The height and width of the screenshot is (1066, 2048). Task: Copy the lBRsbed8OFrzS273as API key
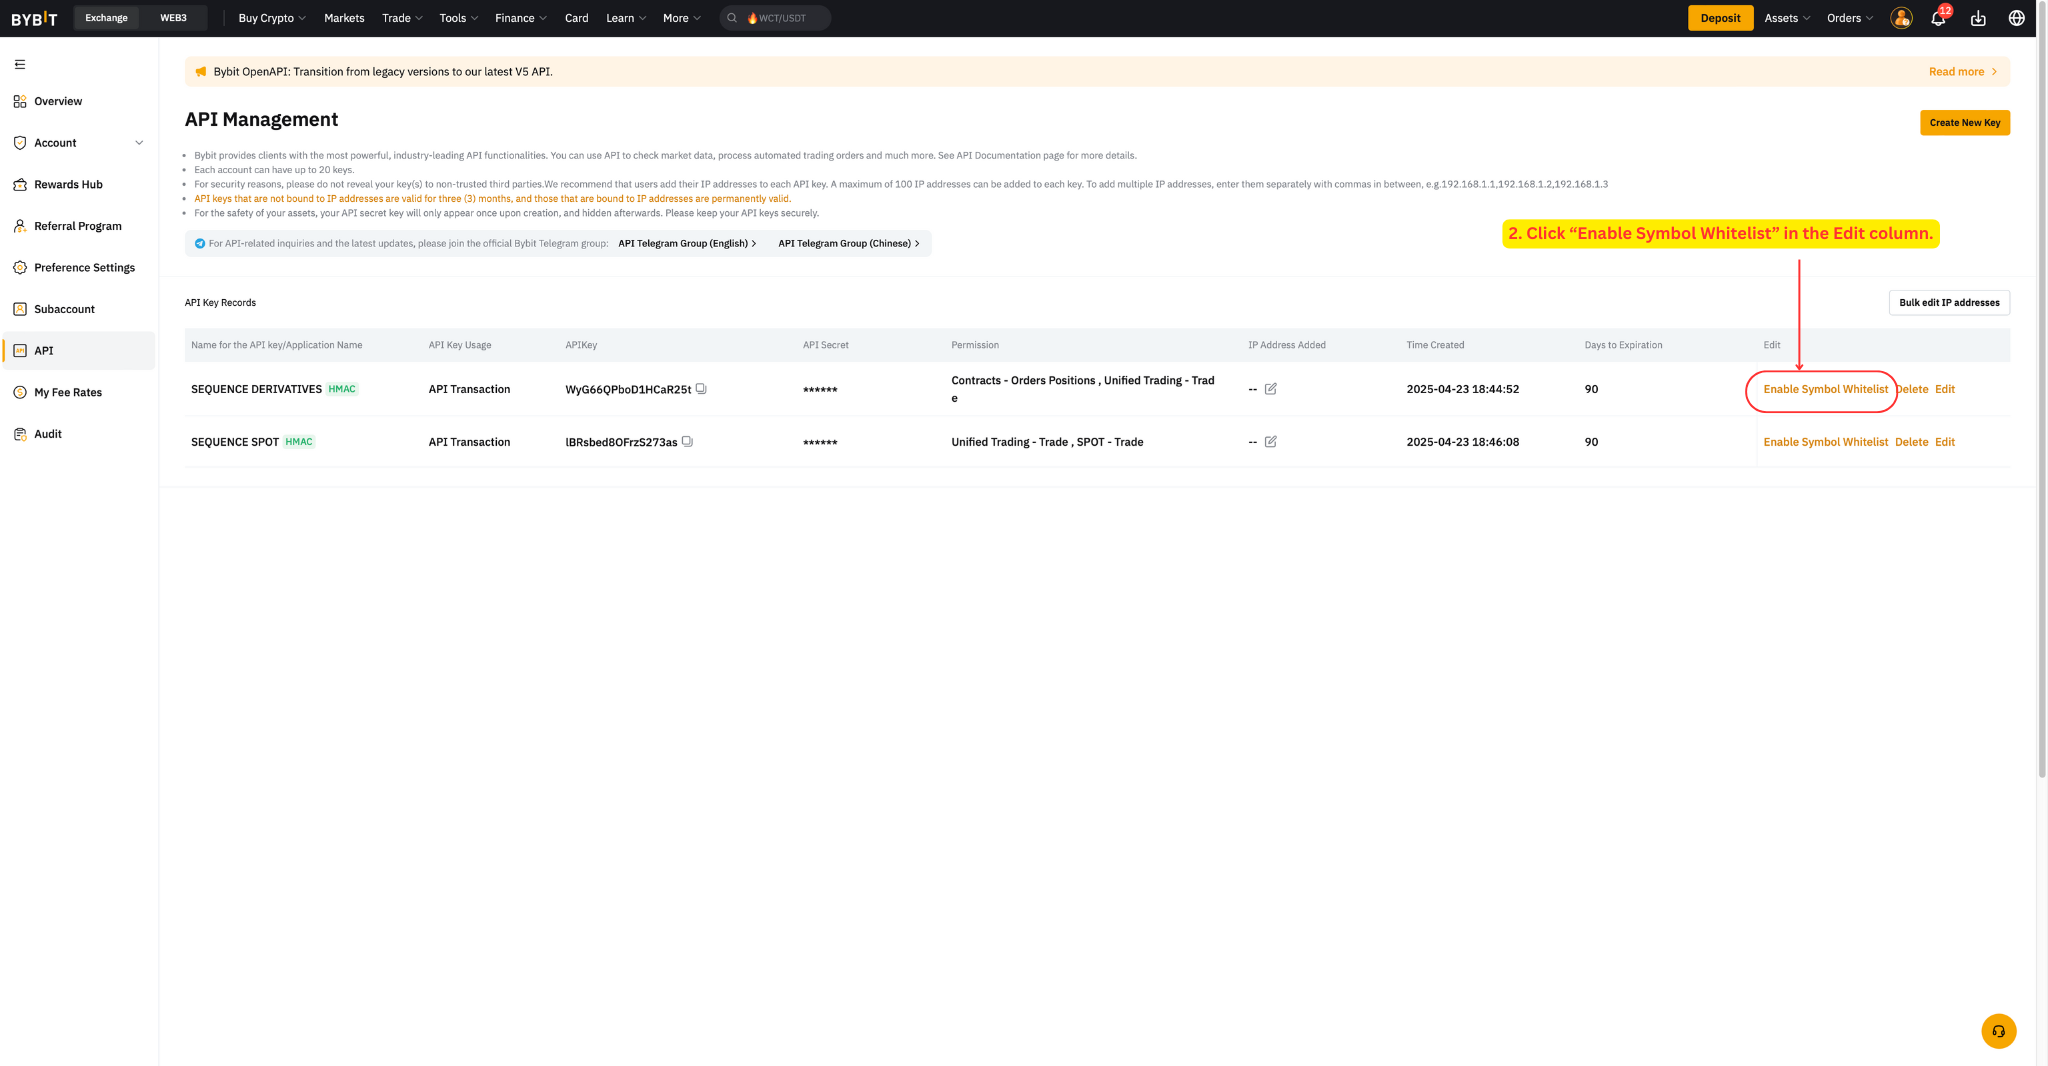(x=687, y=441)
